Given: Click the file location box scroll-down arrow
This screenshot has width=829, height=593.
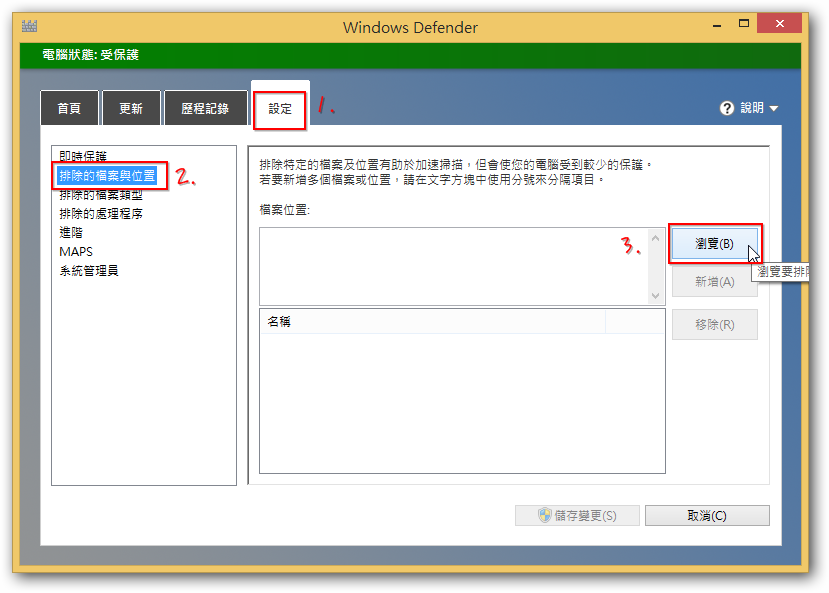Looking at the screenshot, I should [x=656, y=296].
